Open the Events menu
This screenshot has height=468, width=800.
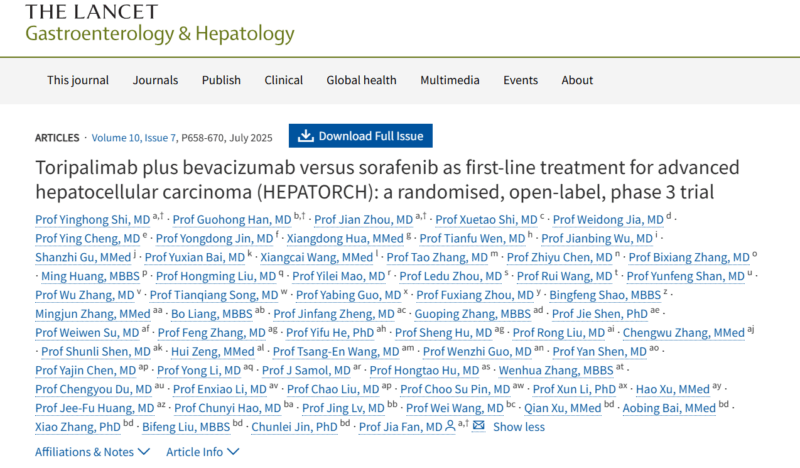[520, 80]
